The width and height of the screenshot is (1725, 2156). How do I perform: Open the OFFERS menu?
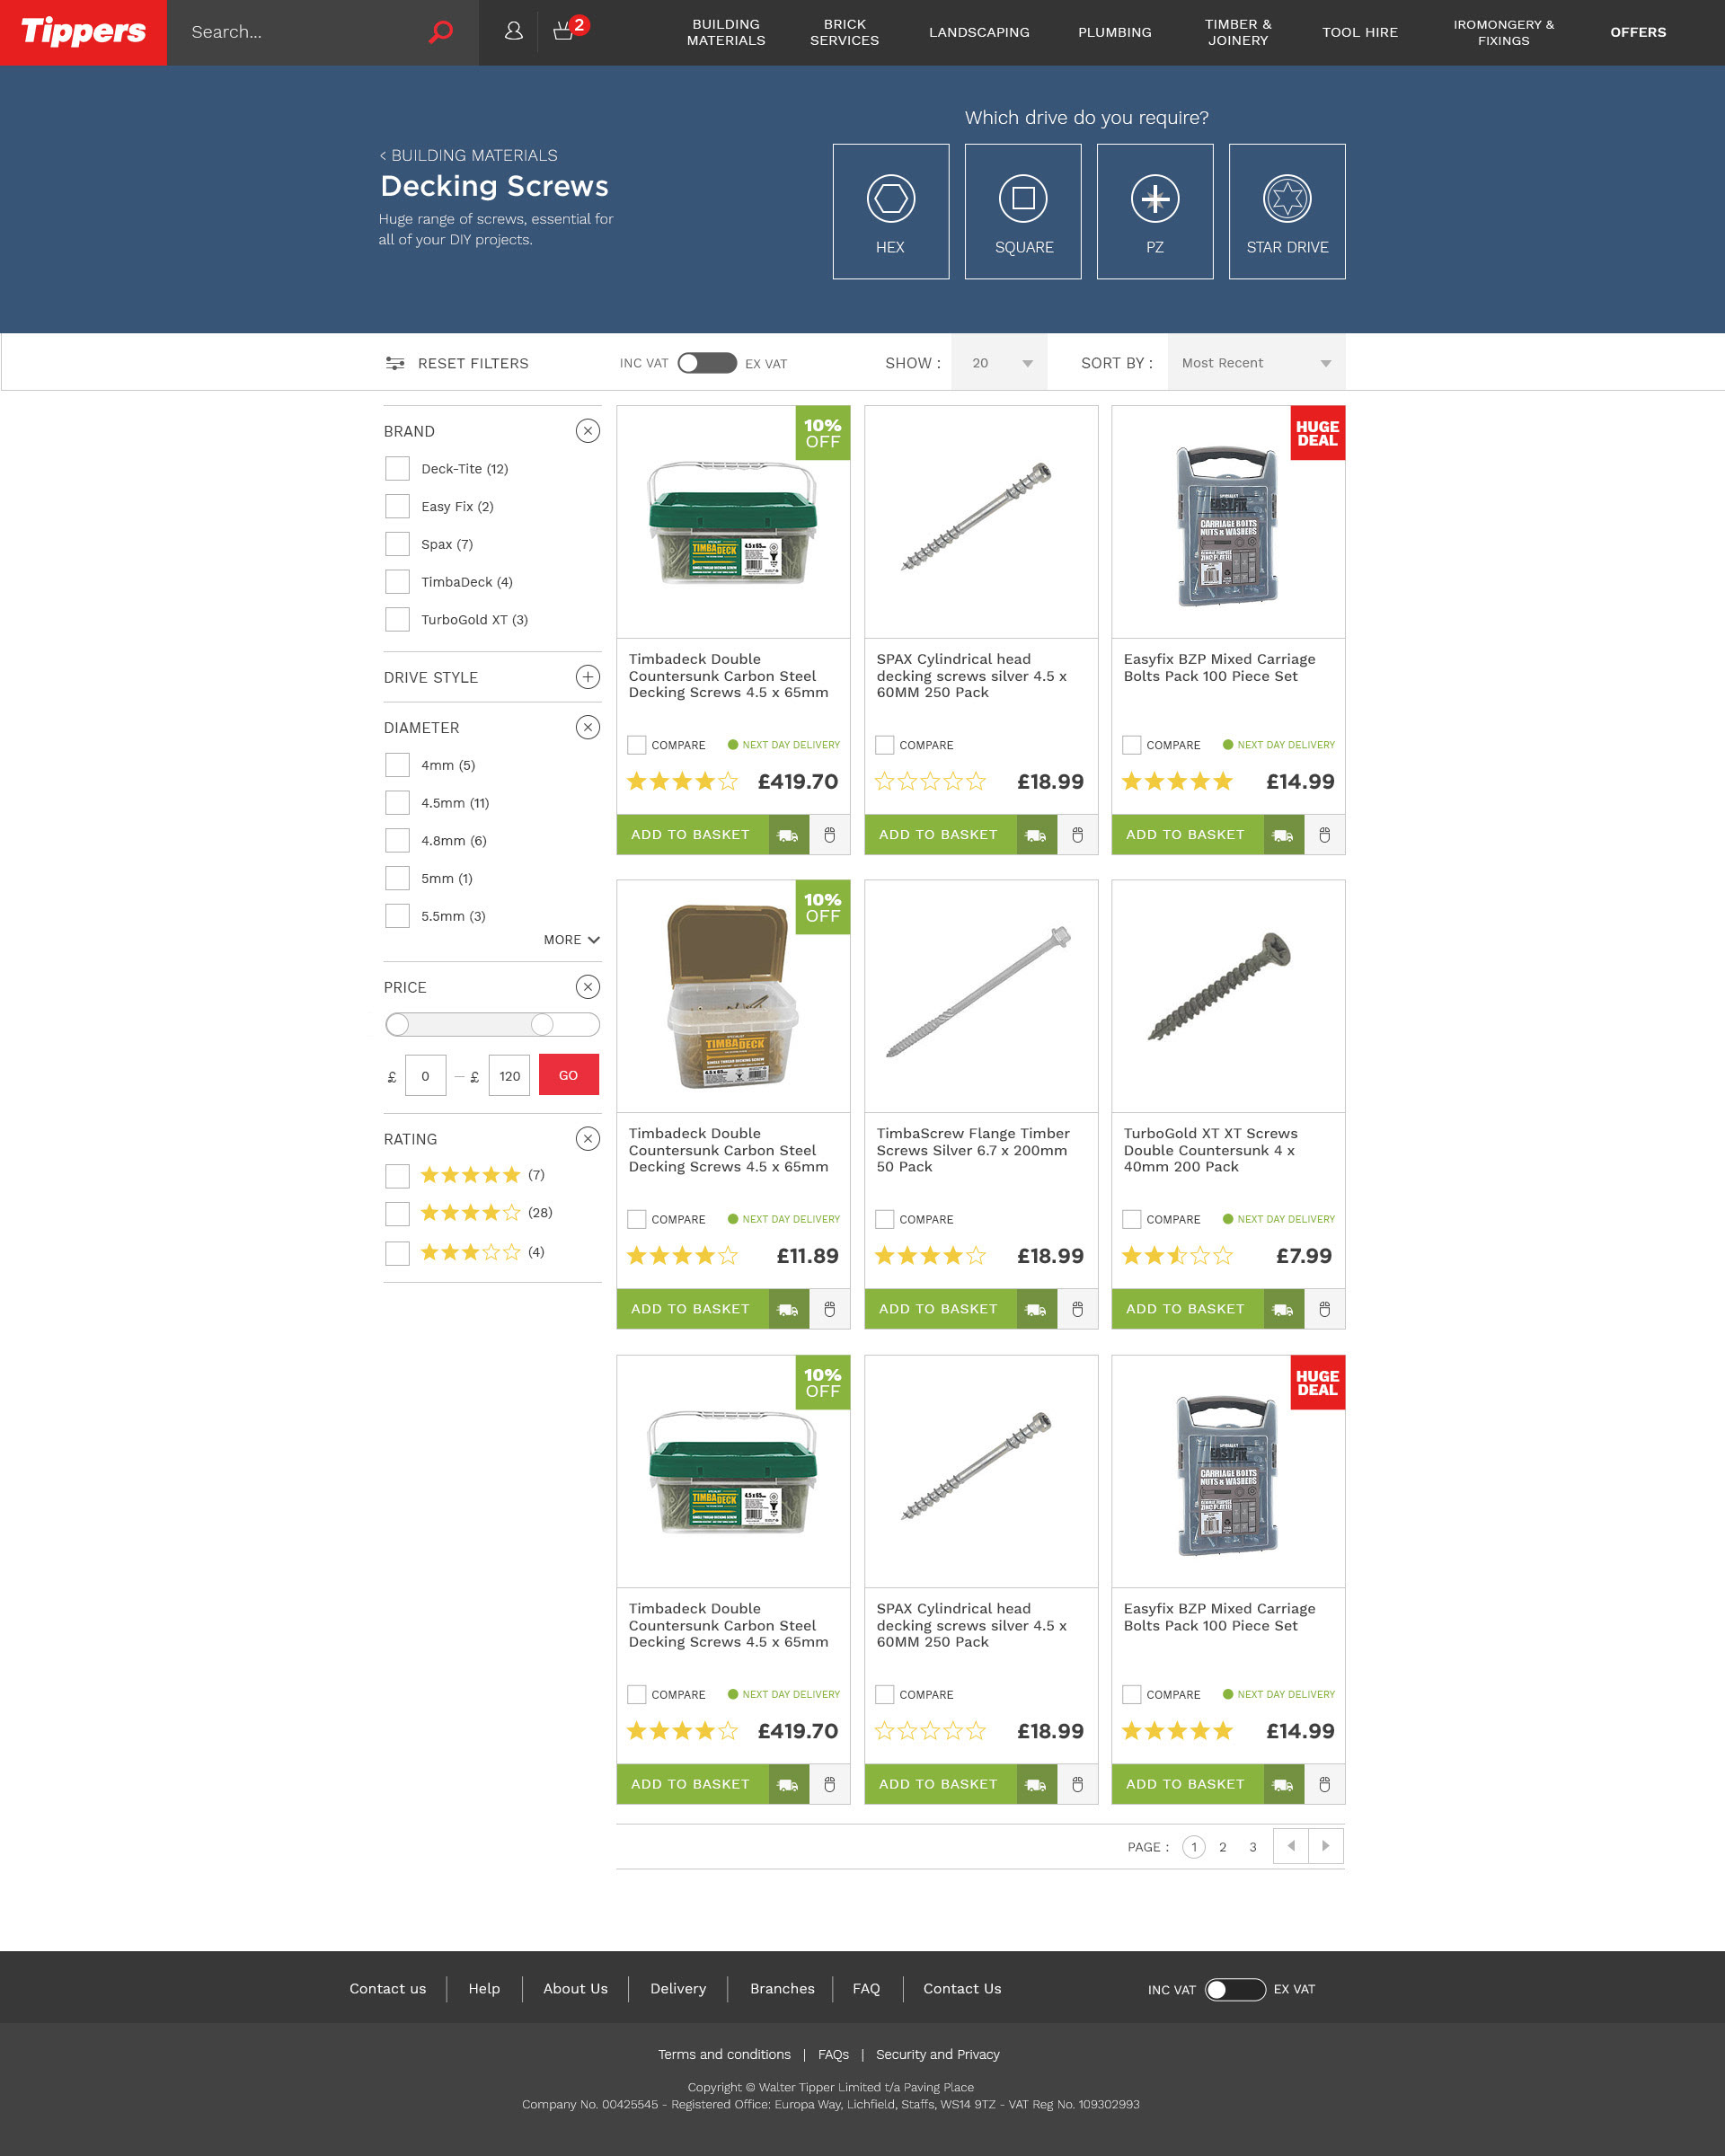[x=1637, y=32]
